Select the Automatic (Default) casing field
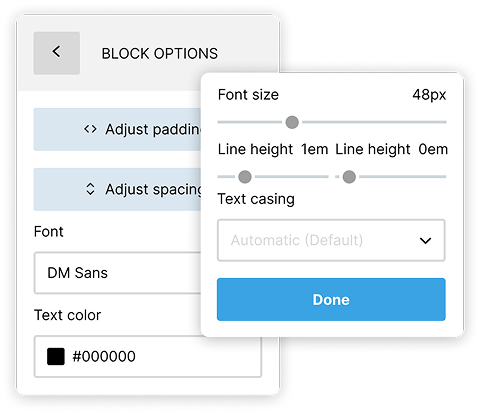The height and width of the screenshot is (413, 480). point(331,240)
